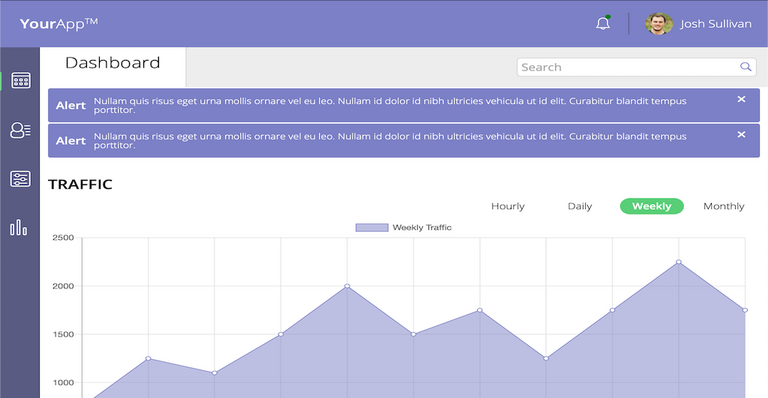This screenshot has height=398, width=768.
Task: Click the search magnifier icon
Action: (x=745, y=67)
